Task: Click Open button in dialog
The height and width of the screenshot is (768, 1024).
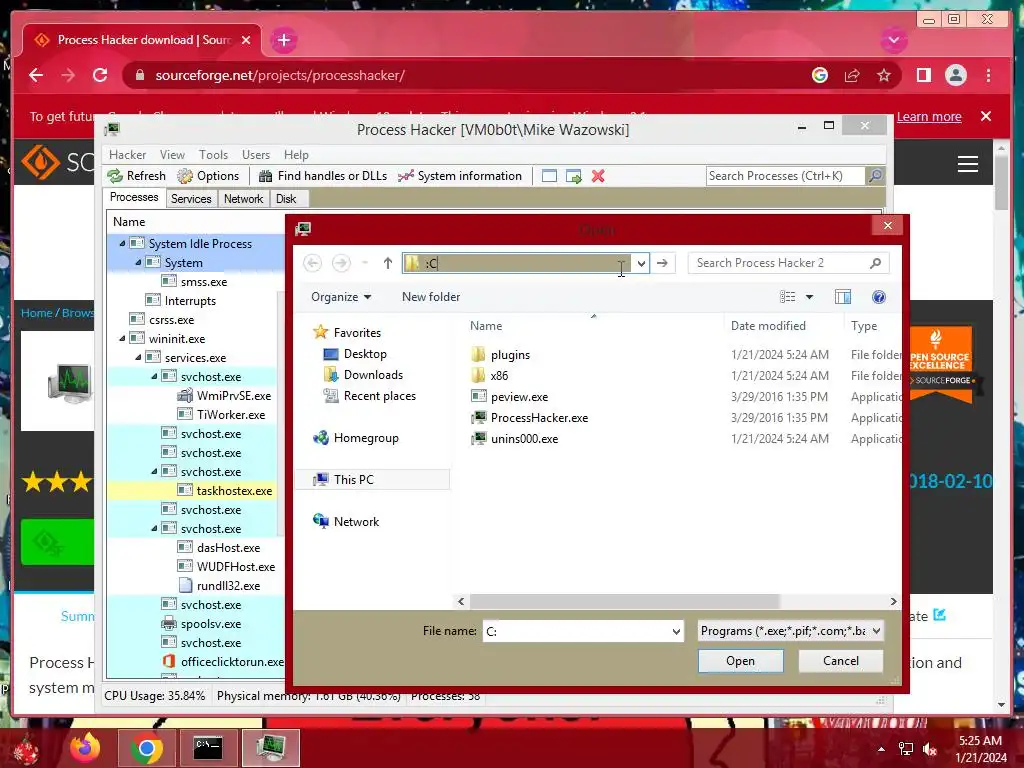Action: pyautogui.click(x=741, y=661)
